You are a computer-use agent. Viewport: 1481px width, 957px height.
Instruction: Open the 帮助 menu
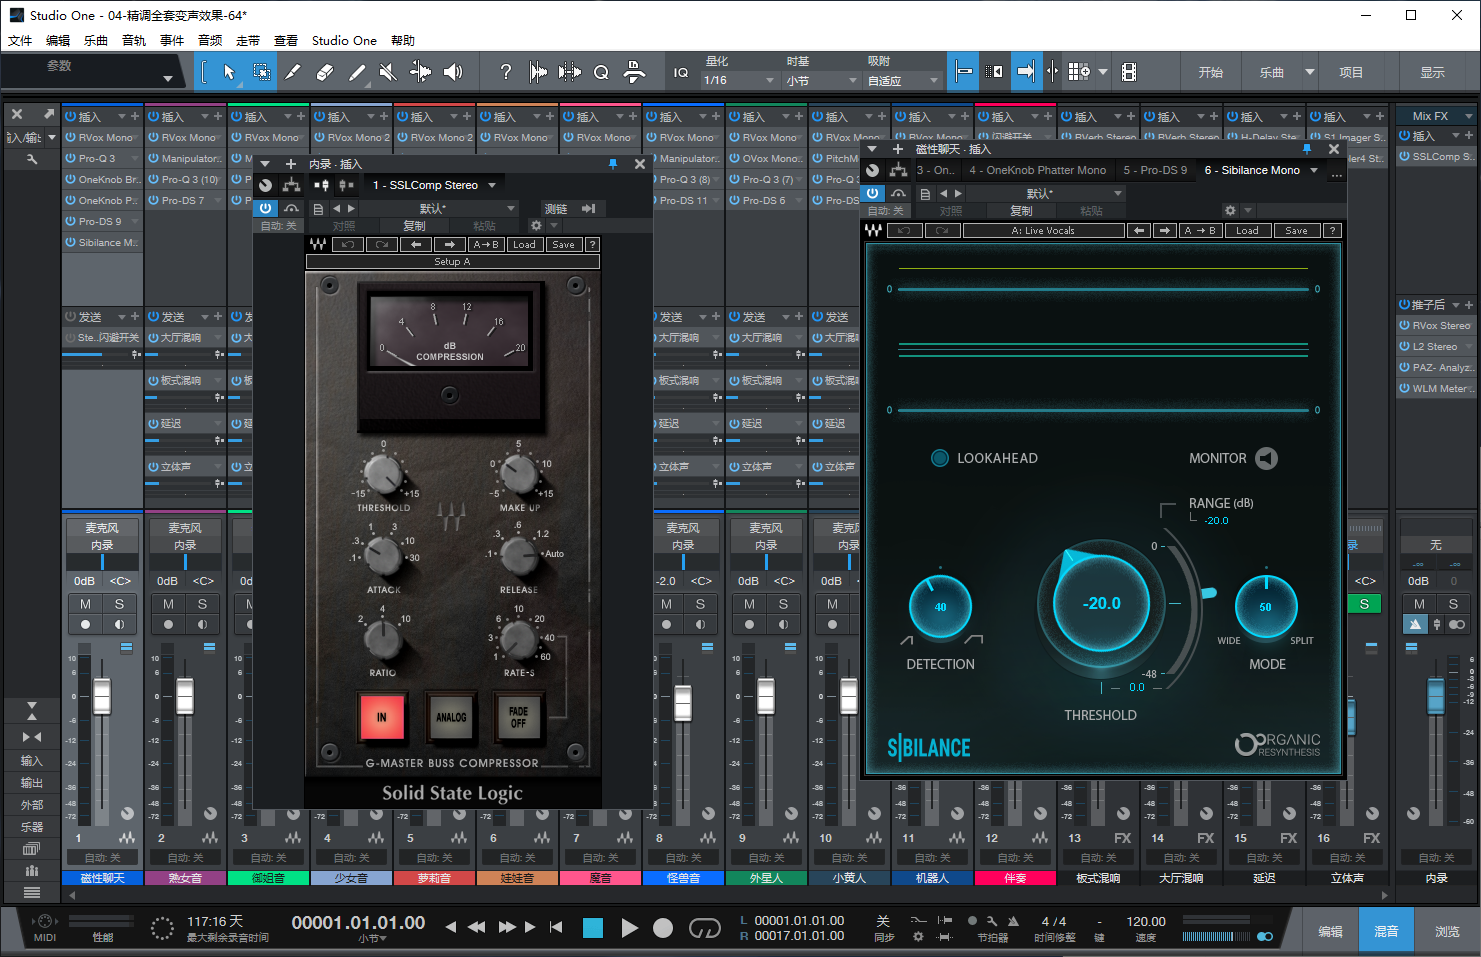click(404, 40)
